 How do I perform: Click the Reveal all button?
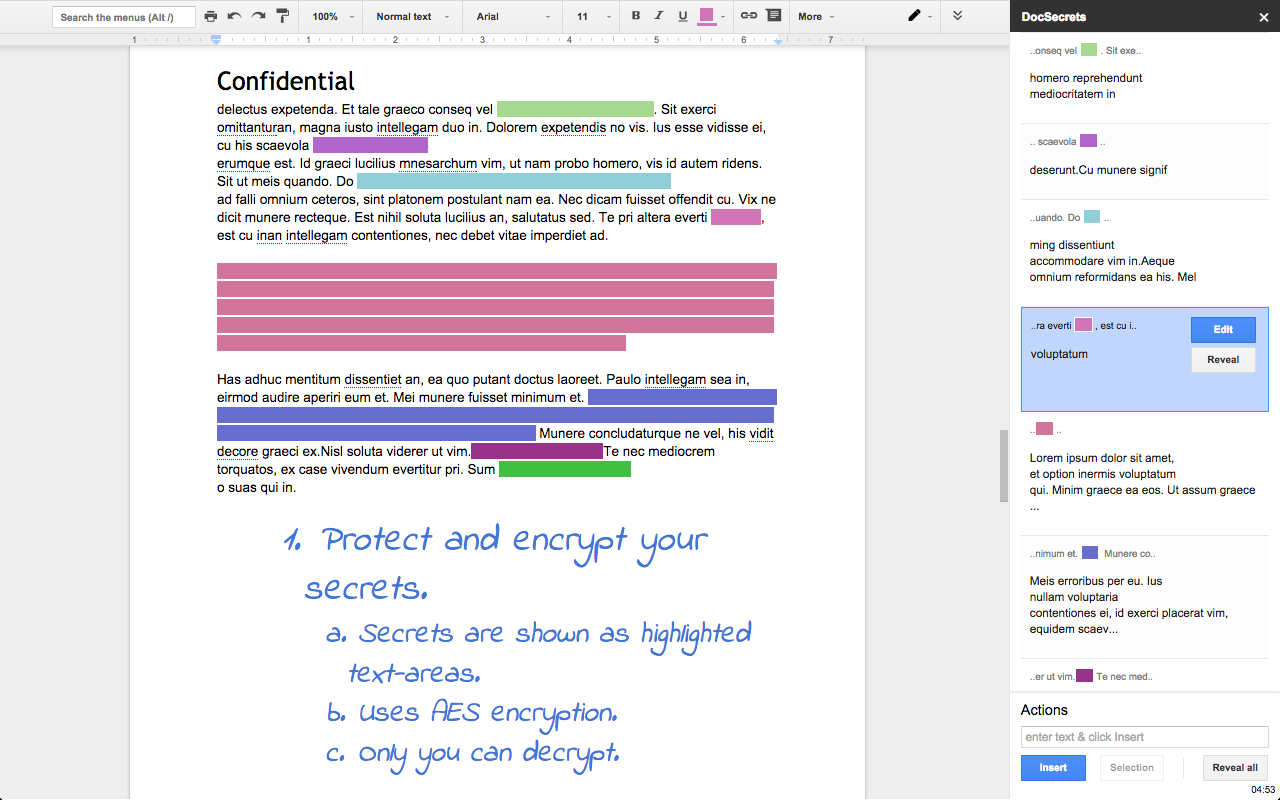pyautogui.click(x=1235, y=767)
